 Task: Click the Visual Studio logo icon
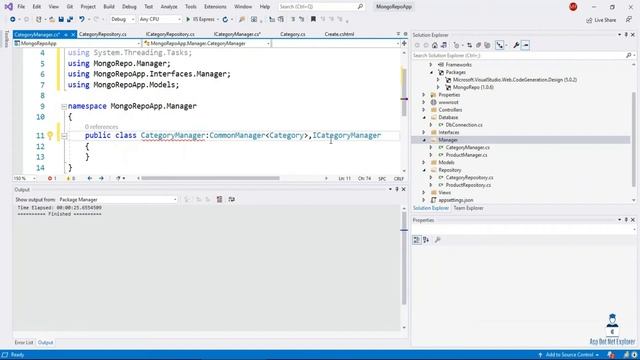[8, 7]
